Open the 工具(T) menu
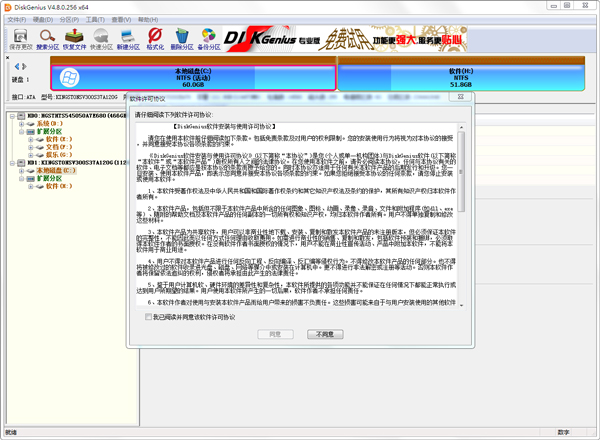The height and width of the screenshot is (440, 600). (x=95, y=19)
